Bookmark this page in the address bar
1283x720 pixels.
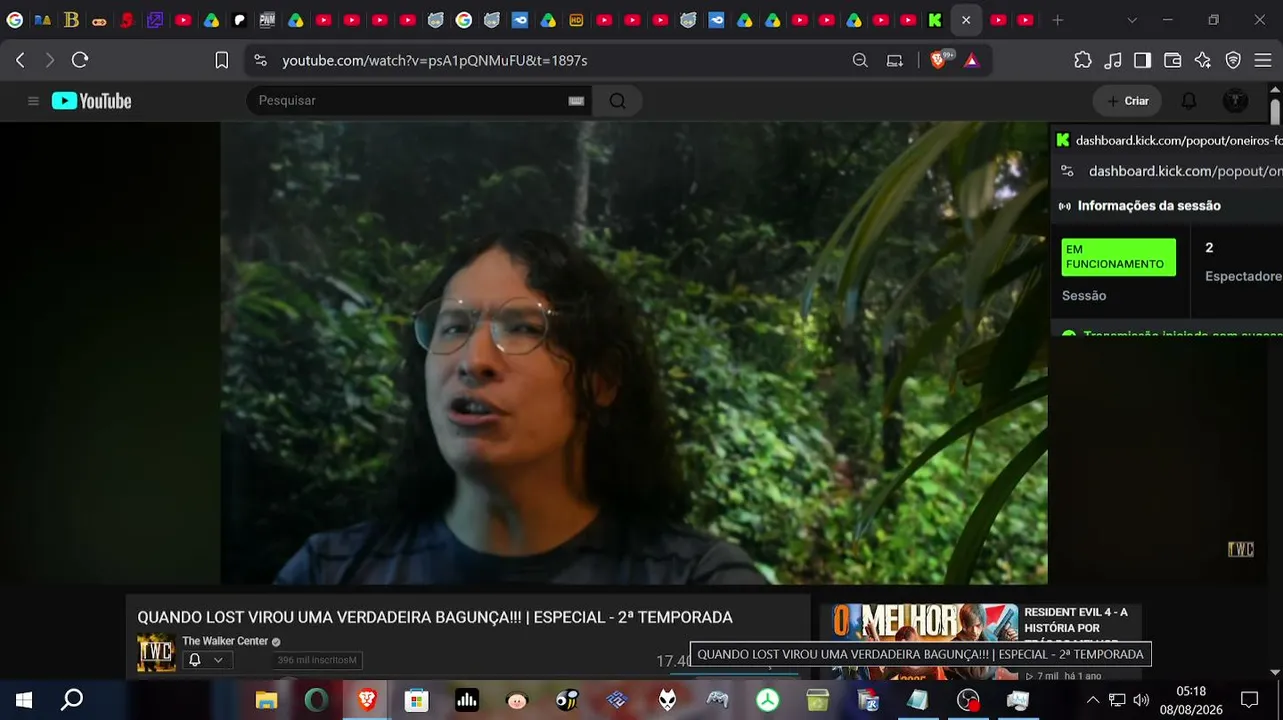[x=222, y=60]
